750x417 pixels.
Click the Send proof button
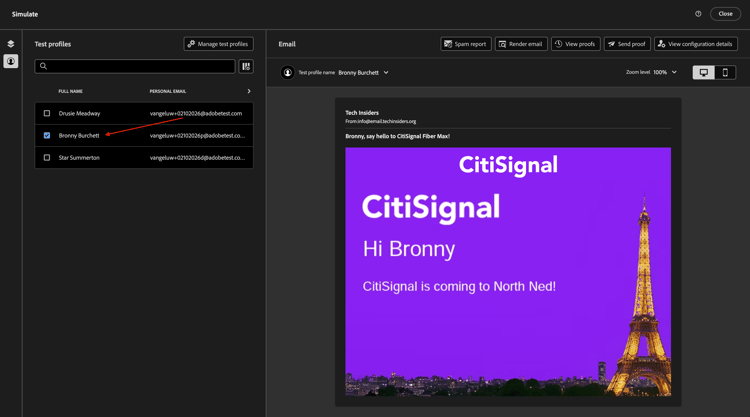[627, 44]
